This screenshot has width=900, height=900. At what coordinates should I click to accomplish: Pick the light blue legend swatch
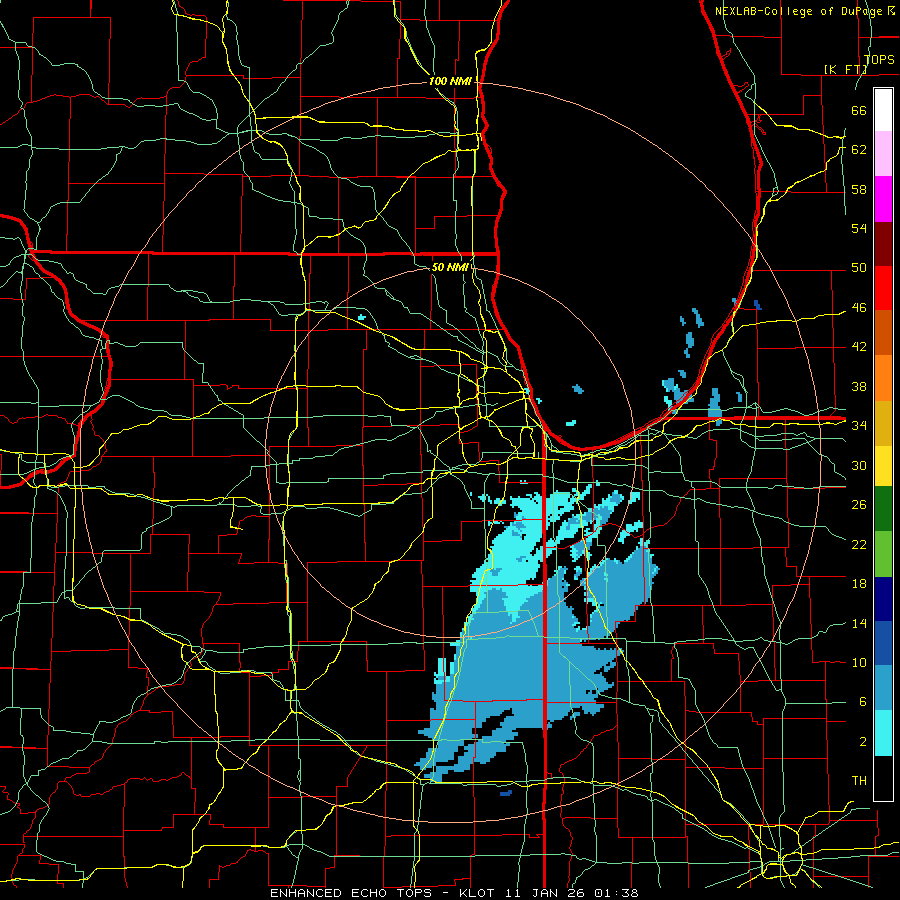(x=883, y=688)
